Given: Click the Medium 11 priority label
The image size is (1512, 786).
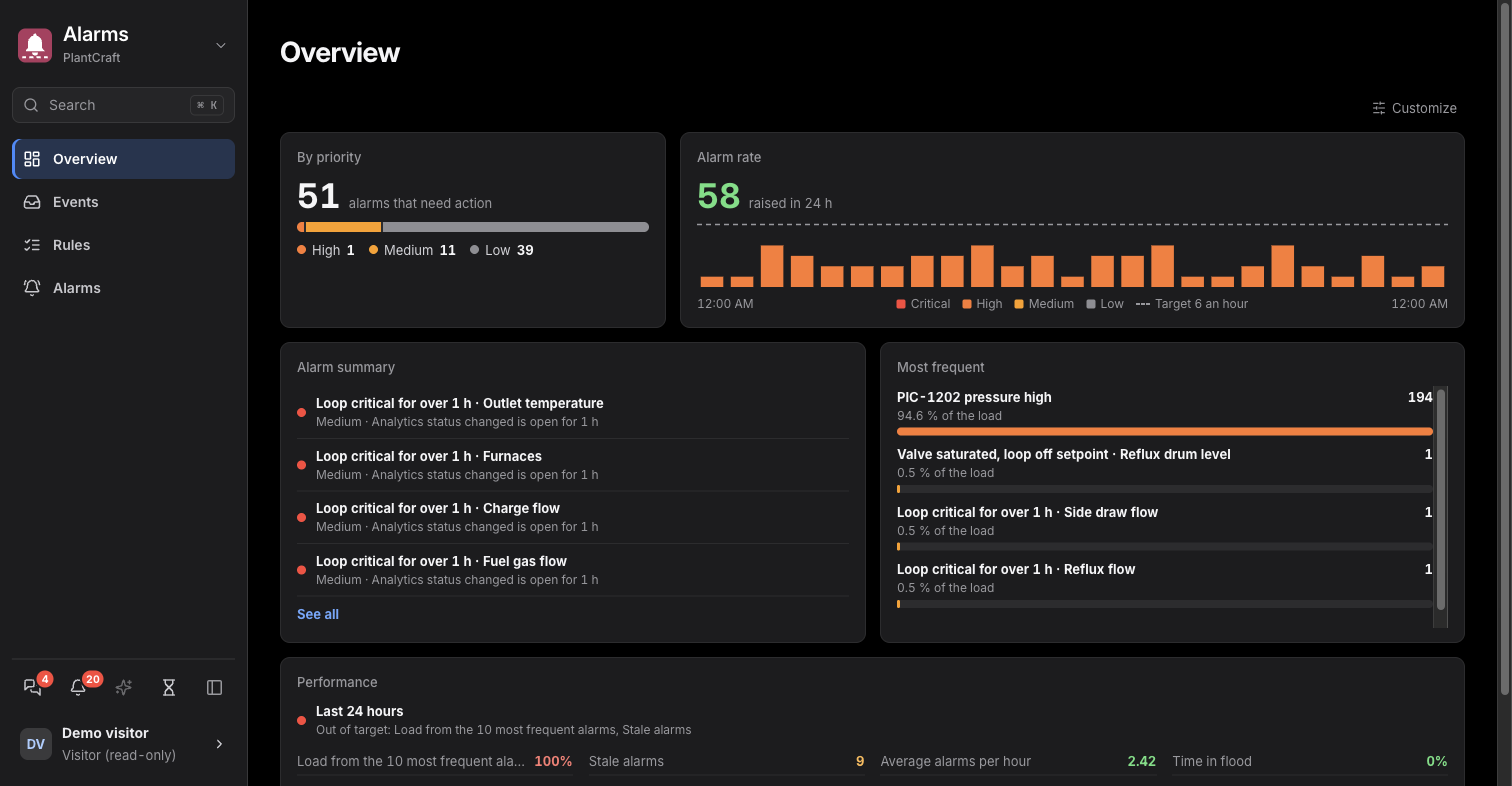Looking at the screenshot, I should [x=412, y=250].
